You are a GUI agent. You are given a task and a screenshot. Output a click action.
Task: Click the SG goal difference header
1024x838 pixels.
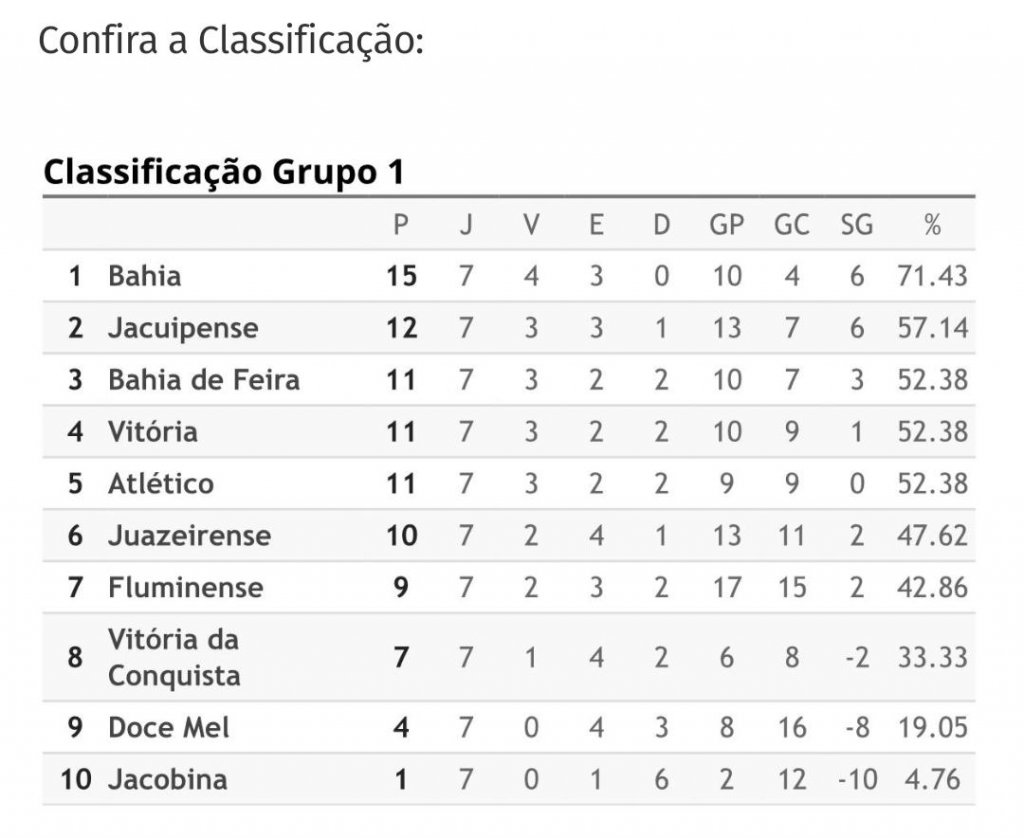point(856,225)
